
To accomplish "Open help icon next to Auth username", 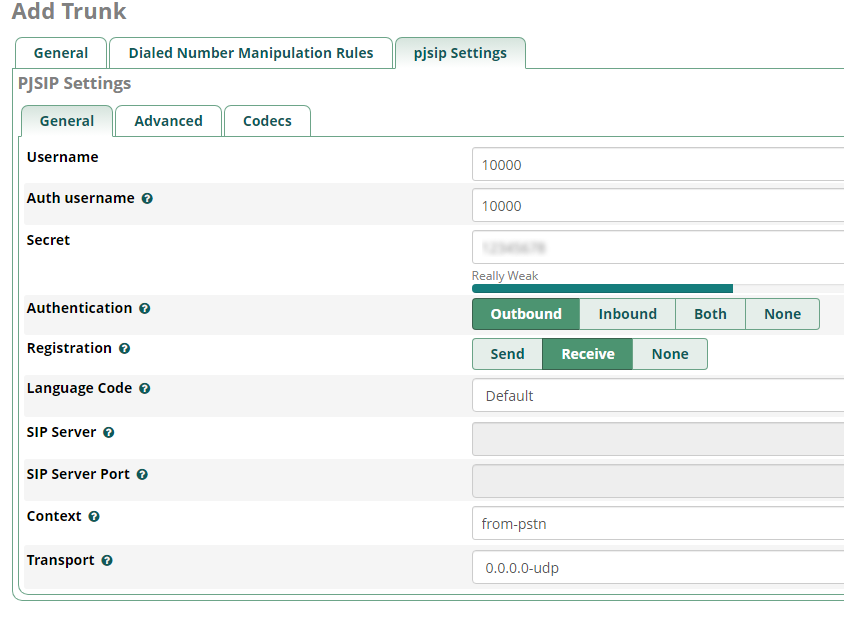I will (x=147, y=199).
